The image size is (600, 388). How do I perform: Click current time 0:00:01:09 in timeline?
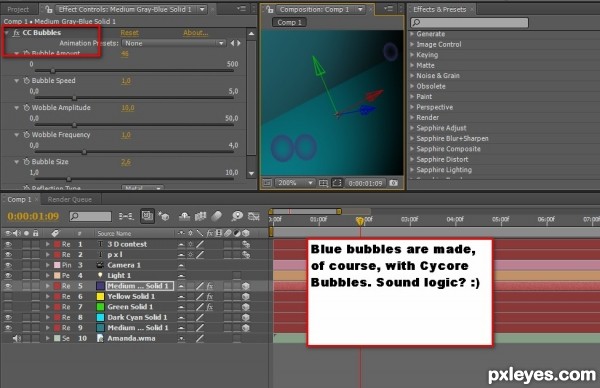[33, 216]
